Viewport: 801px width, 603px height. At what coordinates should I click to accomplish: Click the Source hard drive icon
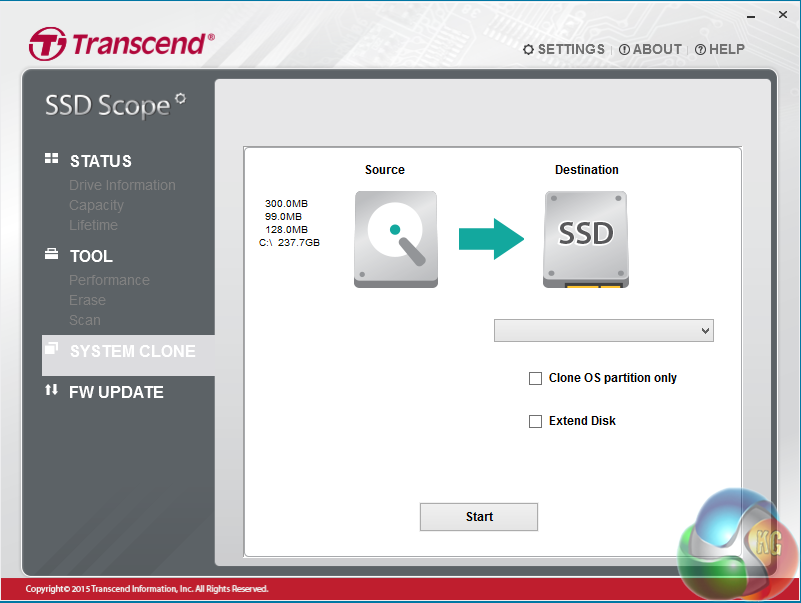[x=395, y=238]
